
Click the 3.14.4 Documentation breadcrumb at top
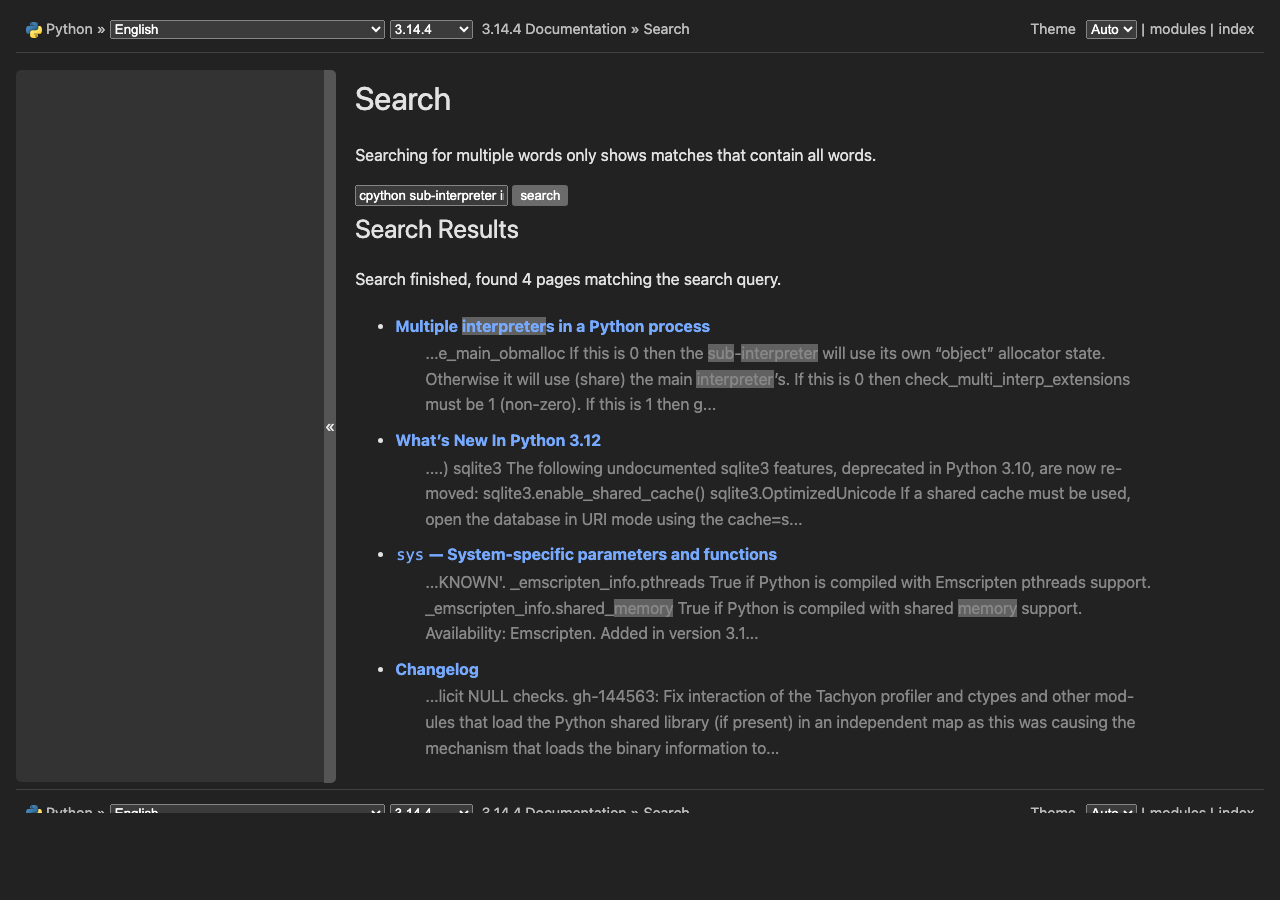tap(554, 30)
